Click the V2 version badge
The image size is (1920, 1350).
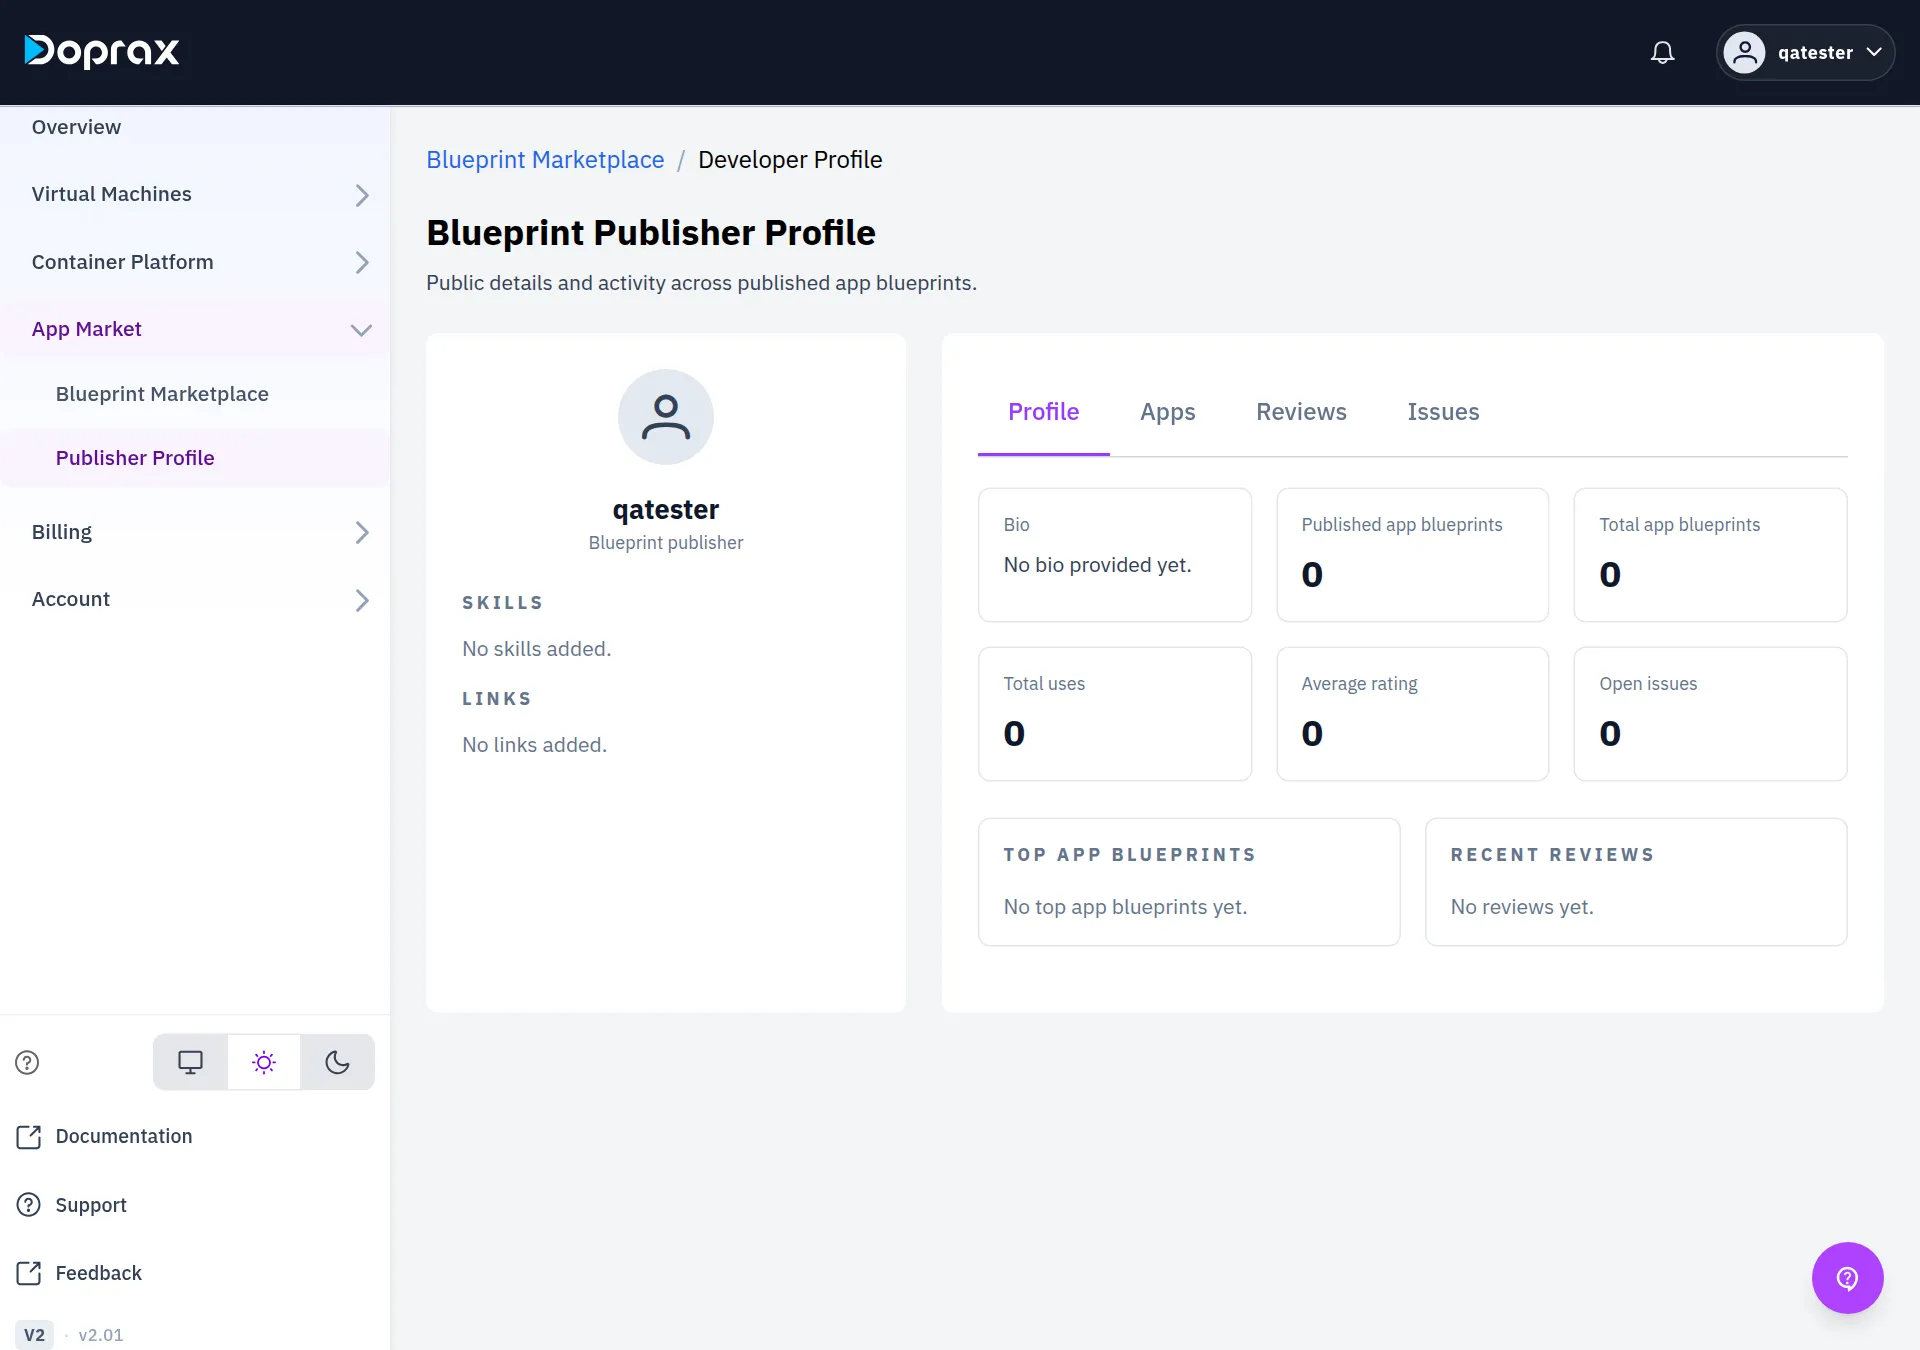coord(34,1335)
